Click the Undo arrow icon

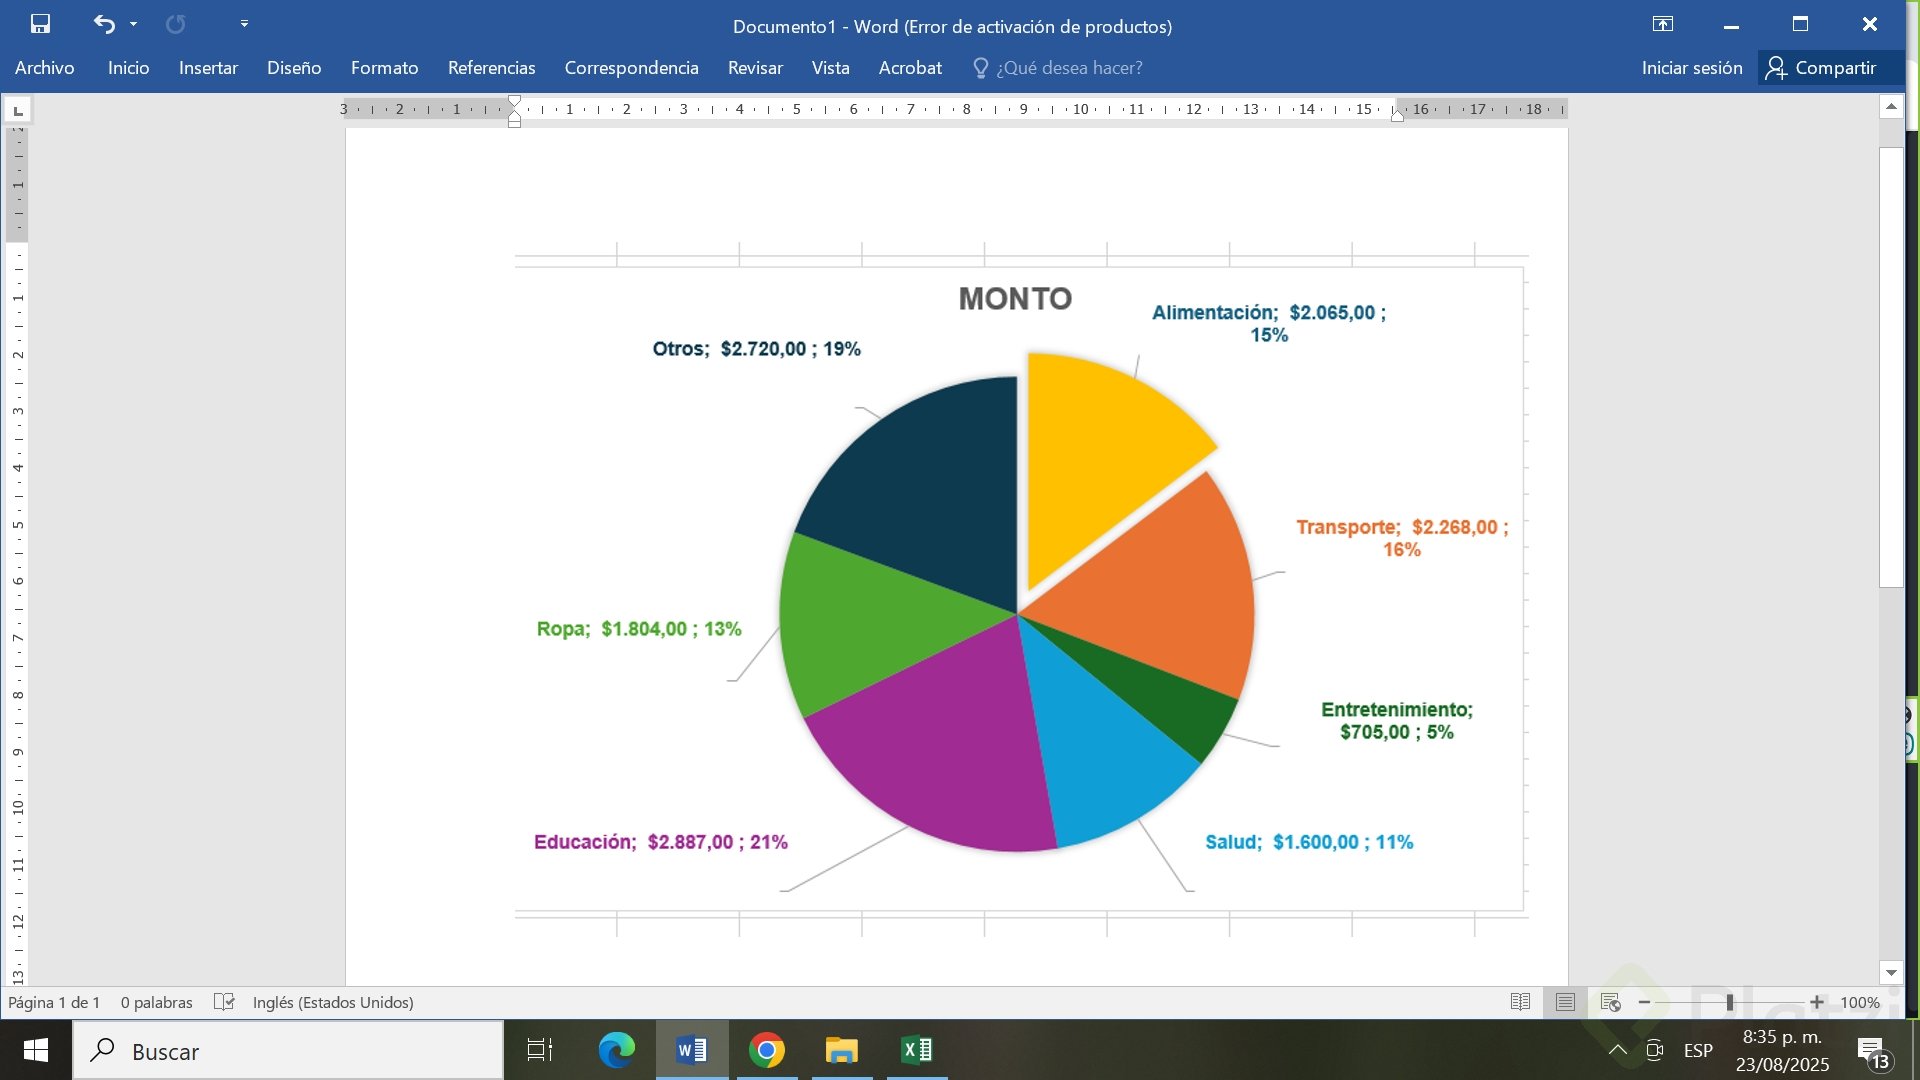104,24
